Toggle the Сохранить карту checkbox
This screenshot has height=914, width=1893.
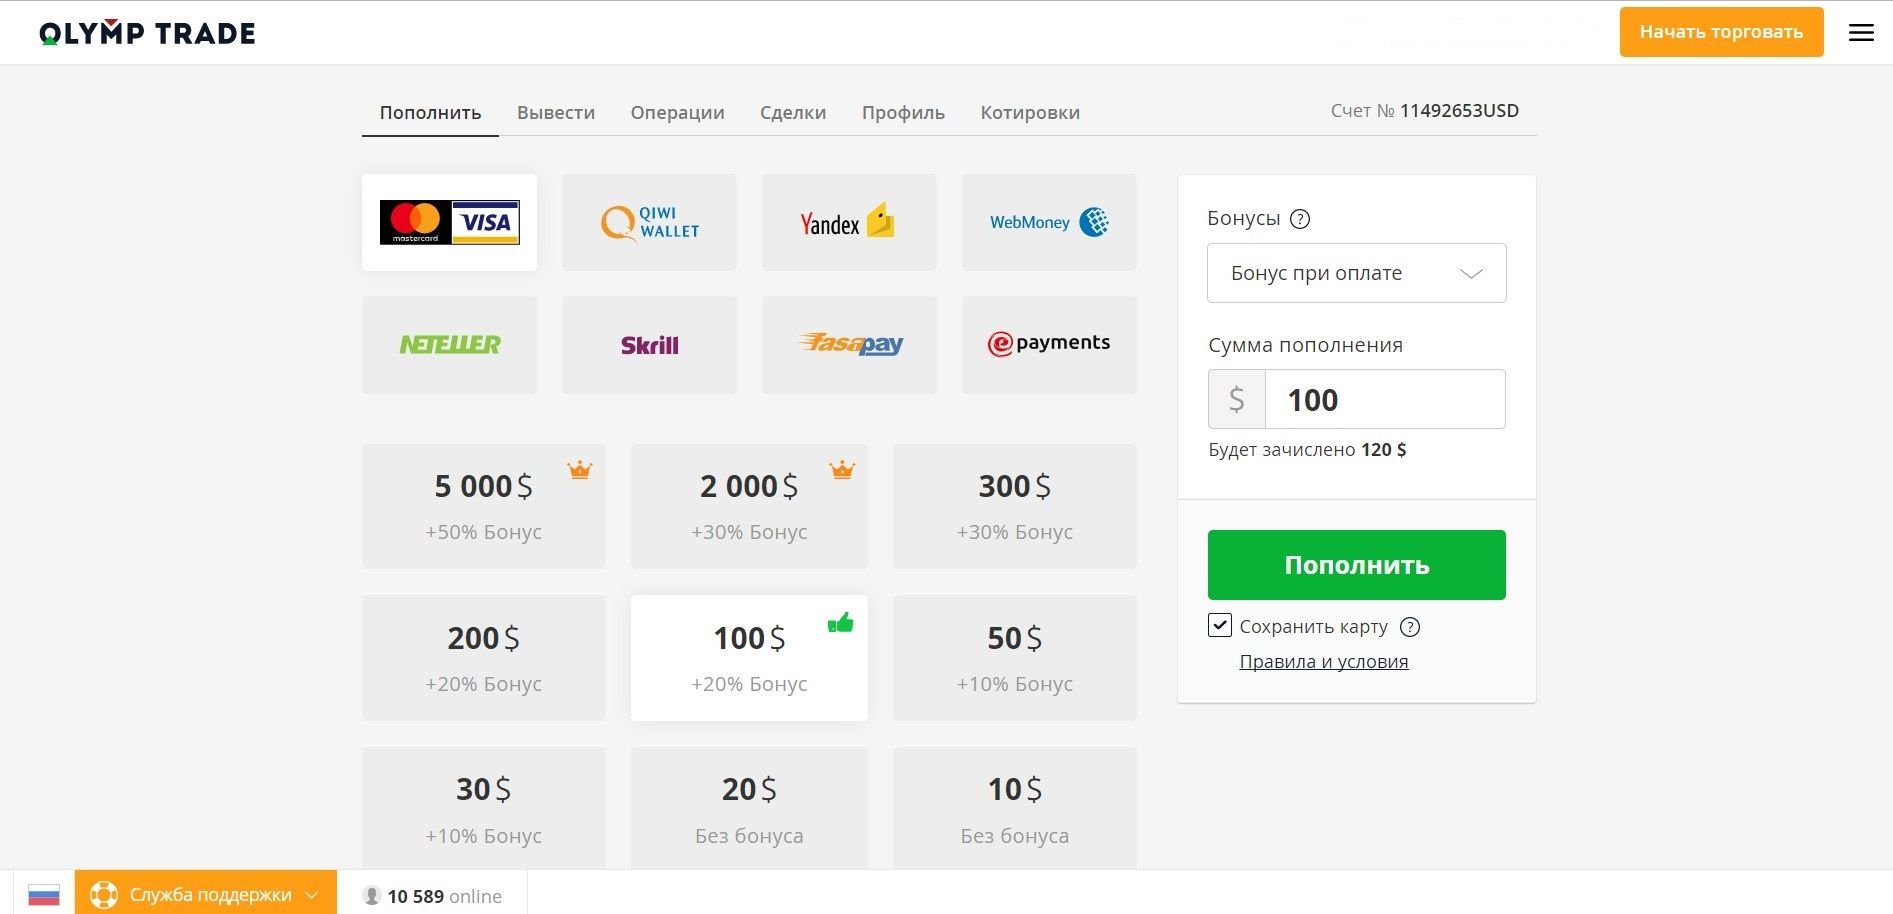point(1220,625)
